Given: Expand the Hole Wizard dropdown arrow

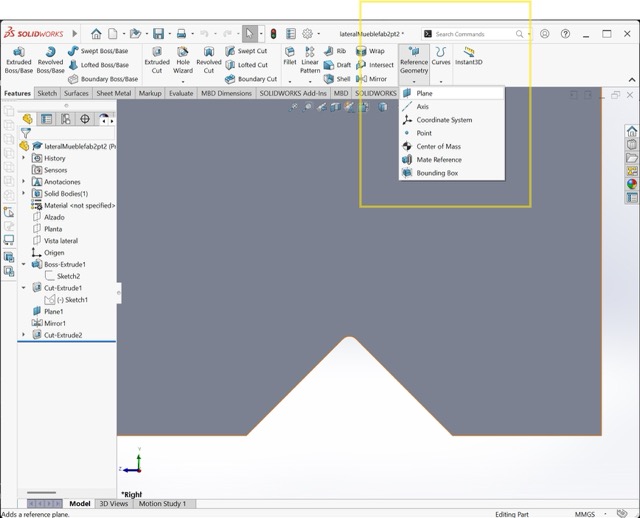Looking at the screenshot, I should 183,82.
